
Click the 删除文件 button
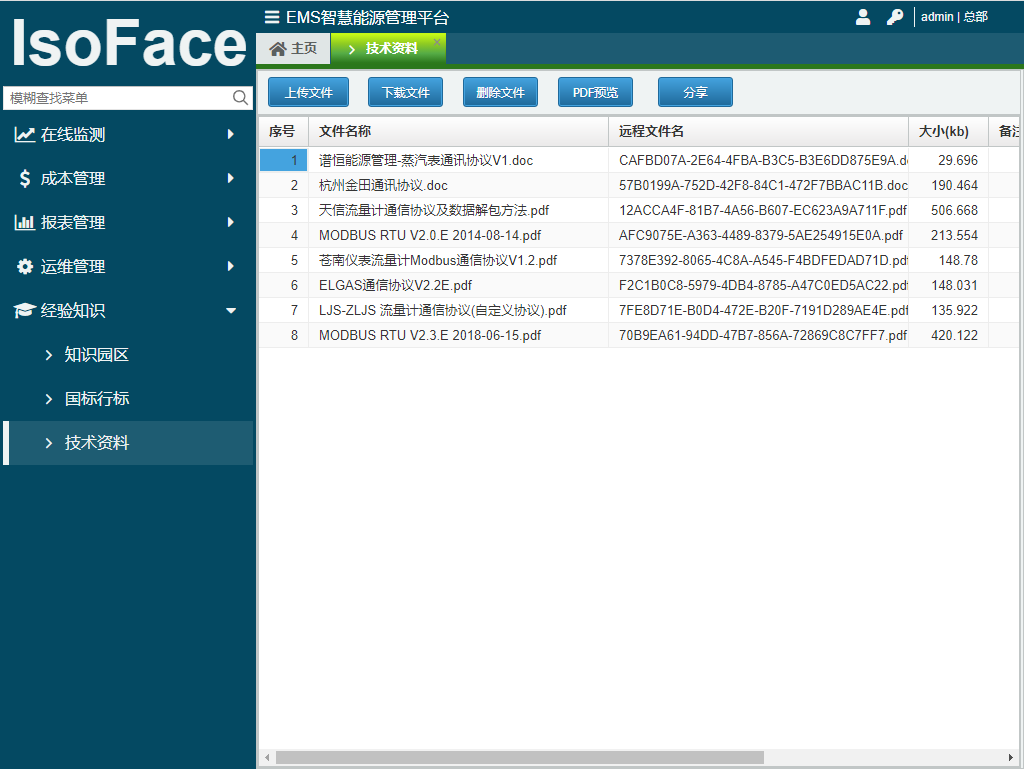(x=500, y=92)
